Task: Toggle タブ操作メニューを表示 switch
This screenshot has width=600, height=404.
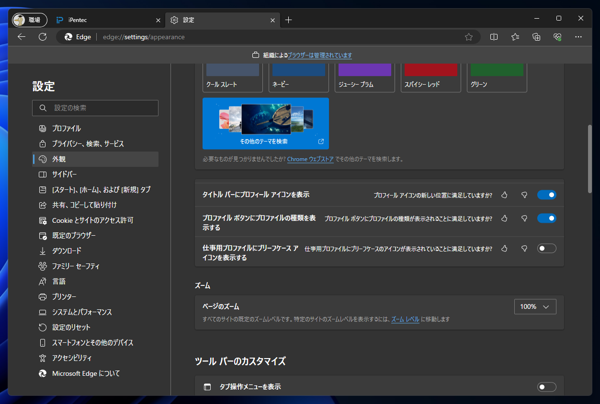Action: 546,387
